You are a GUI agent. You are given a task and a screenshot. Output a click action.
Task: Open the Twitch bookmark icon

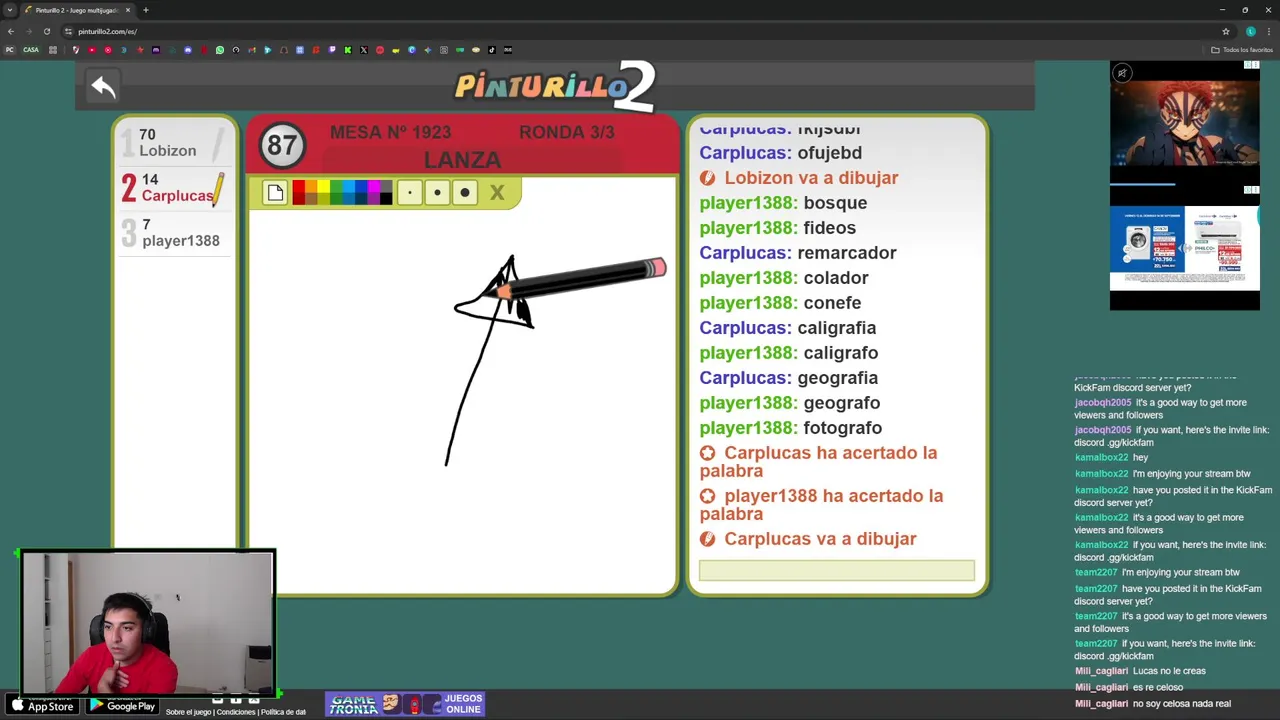[x=332, y=50]
